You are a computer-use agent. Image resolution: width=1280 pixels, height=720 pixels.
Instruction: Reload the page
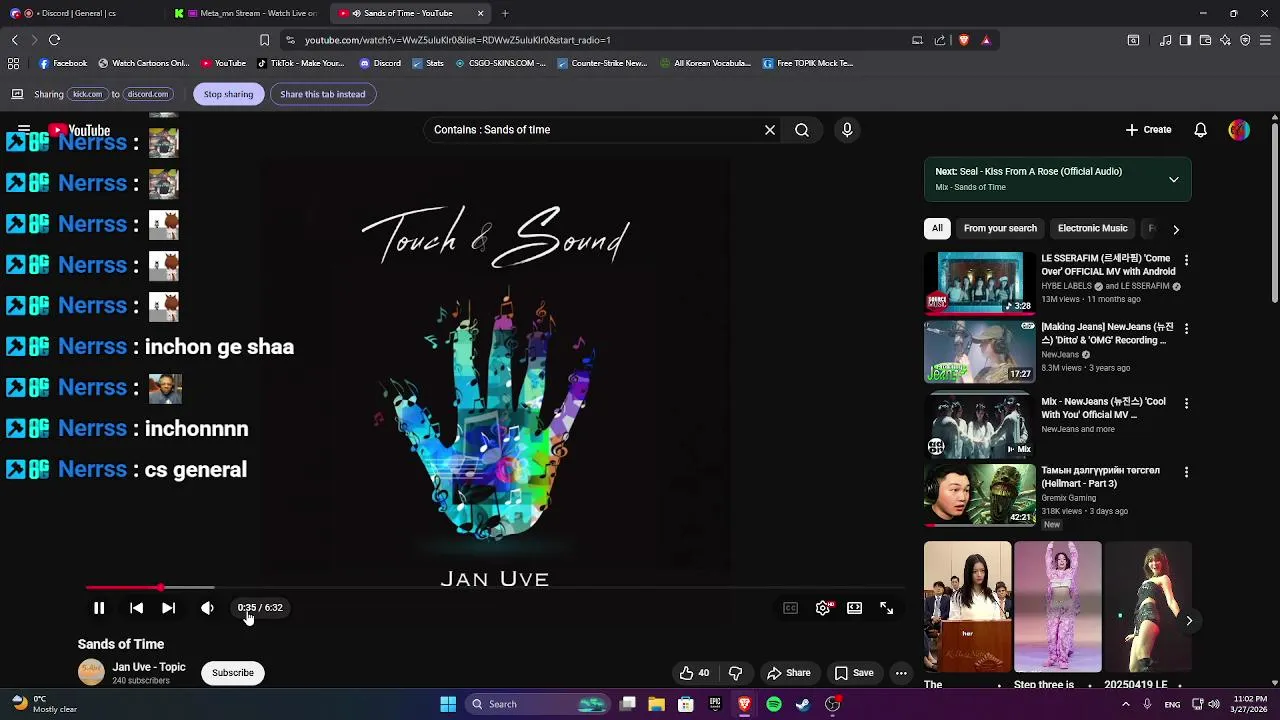click(x=54, y=40)
